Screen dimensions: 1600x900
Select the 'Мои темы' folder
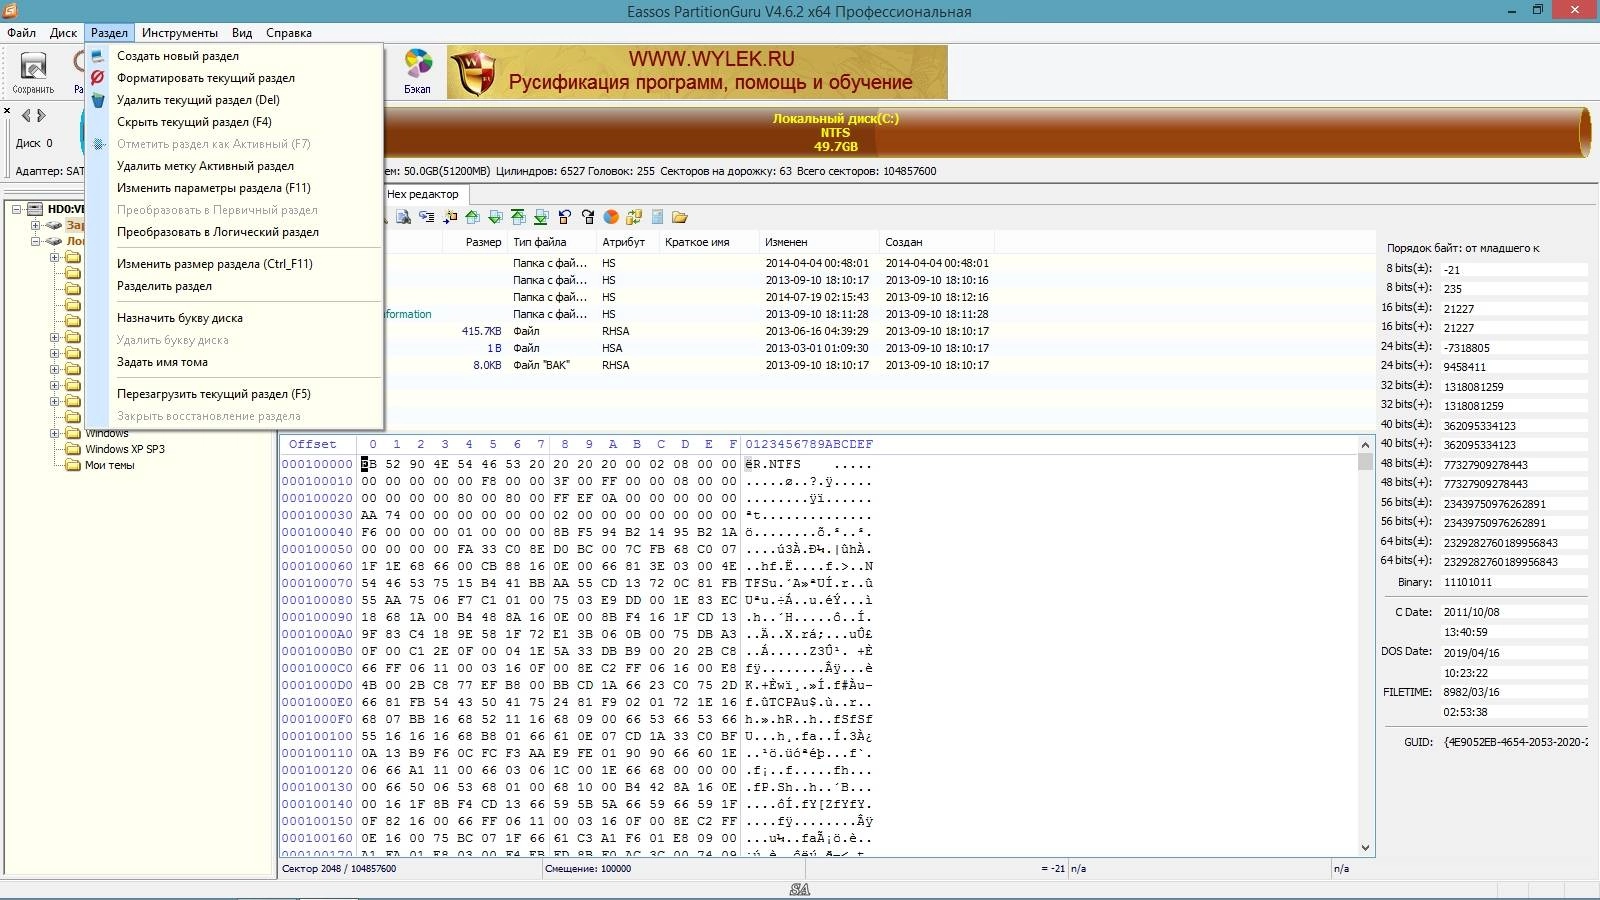(x=109, y=465)
